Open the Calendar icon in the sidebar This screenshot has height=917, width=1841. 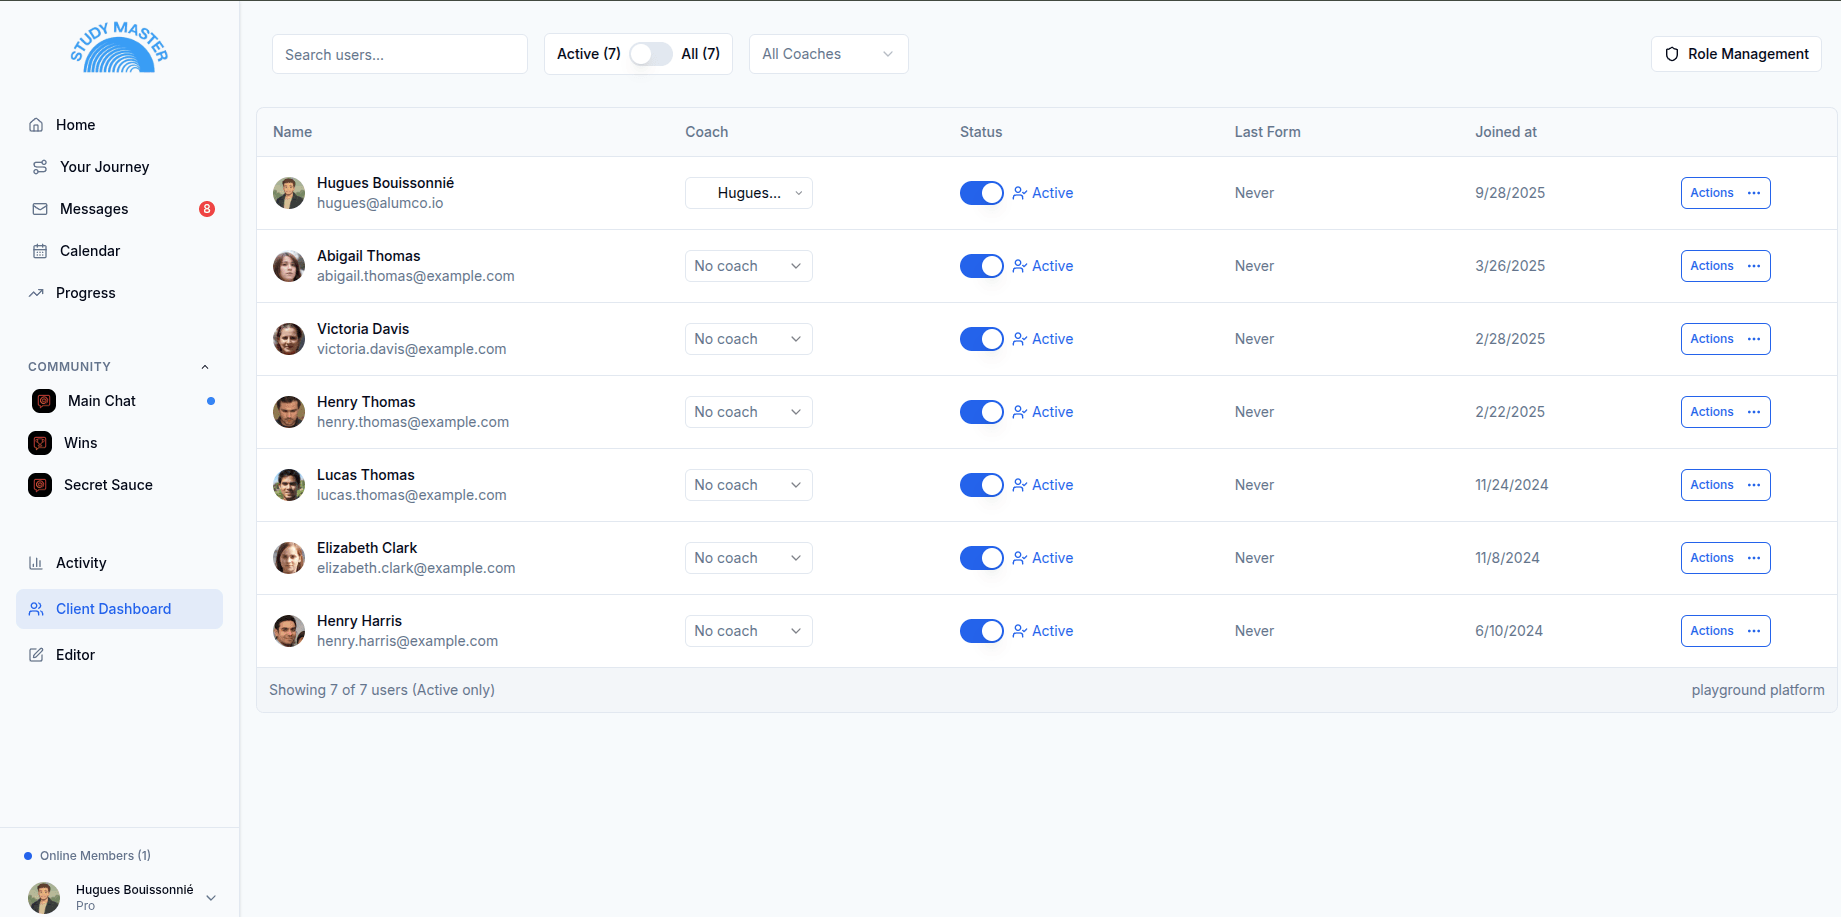pyautogui.click(x=38, y=250)
